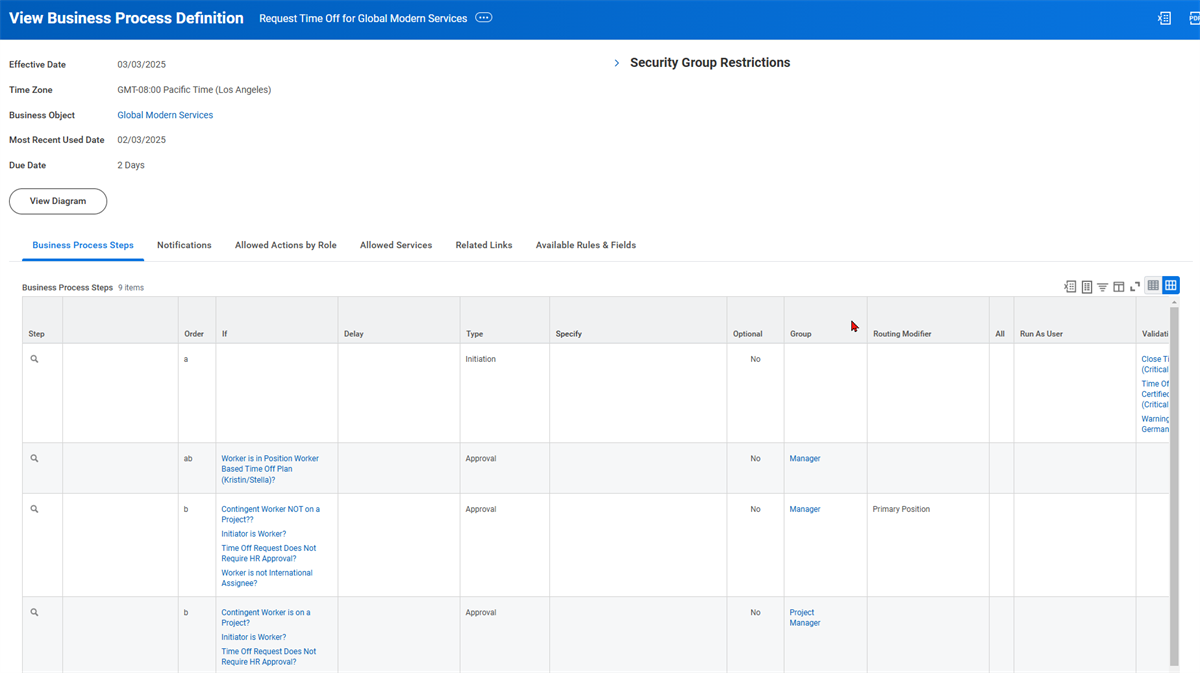Image resolution: width=1200 pixels, height=673 pixels.
Task: Switch to Related Links tab
Action: tap(484, 245)
